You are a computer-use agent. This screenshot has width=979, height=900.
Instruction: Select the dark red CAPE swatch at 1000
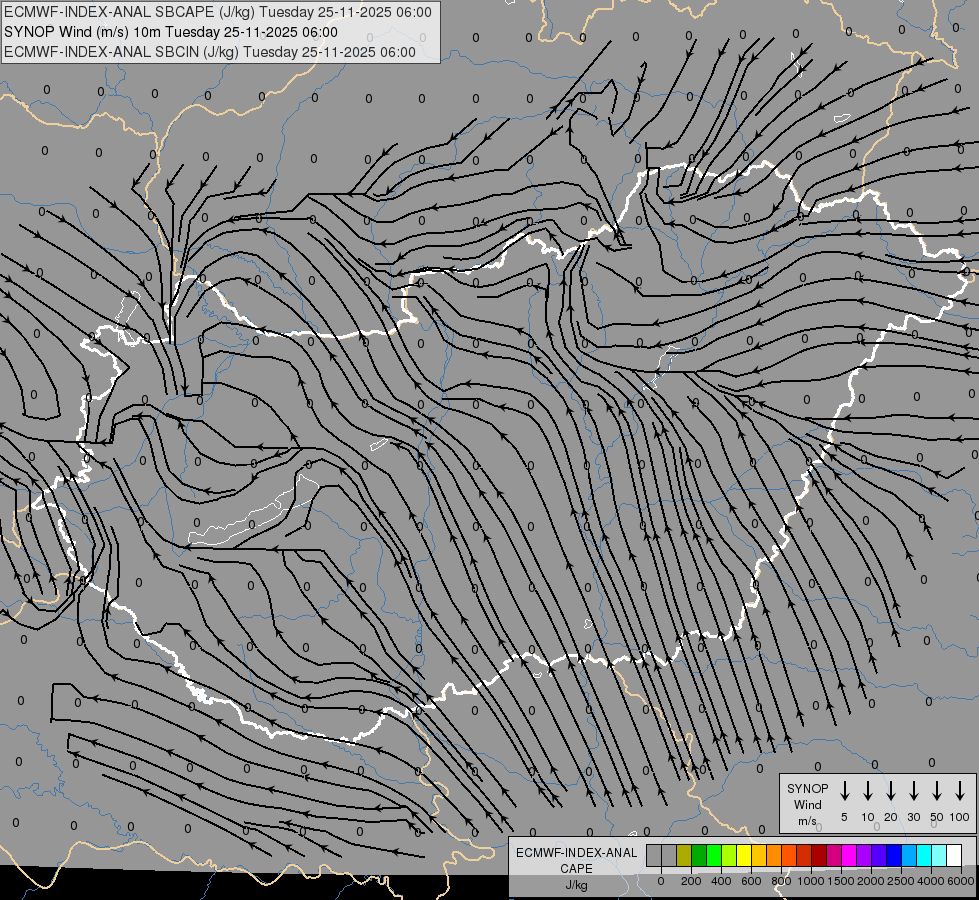pos(819,855)
